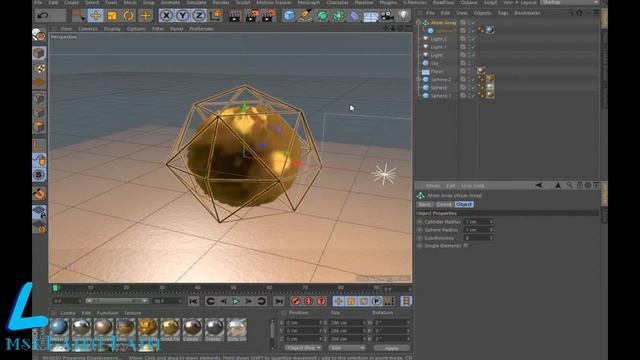
Task: Toggle the Autokeying icon
Action: point(309,302)
